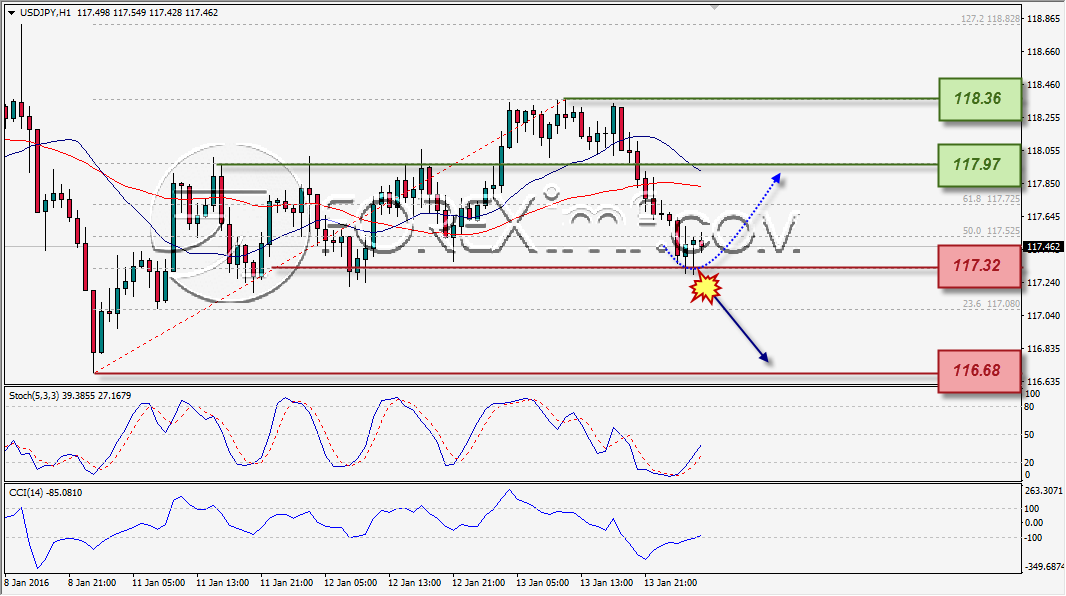Select the Stochastic scale value 20
Viewport: 1066px width, 596px height.
pos(1029,463)
